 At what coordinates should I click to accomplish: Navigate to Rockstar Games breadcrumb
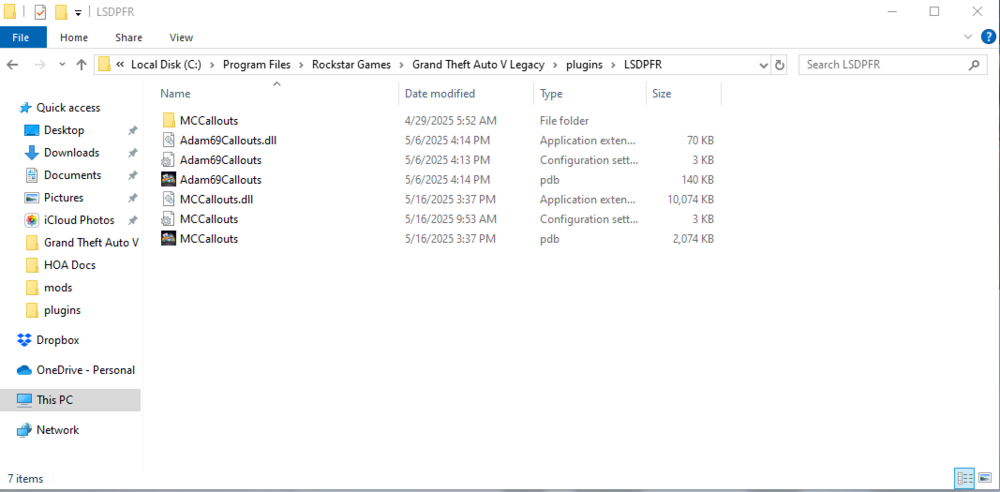click(x=351, y=64)
